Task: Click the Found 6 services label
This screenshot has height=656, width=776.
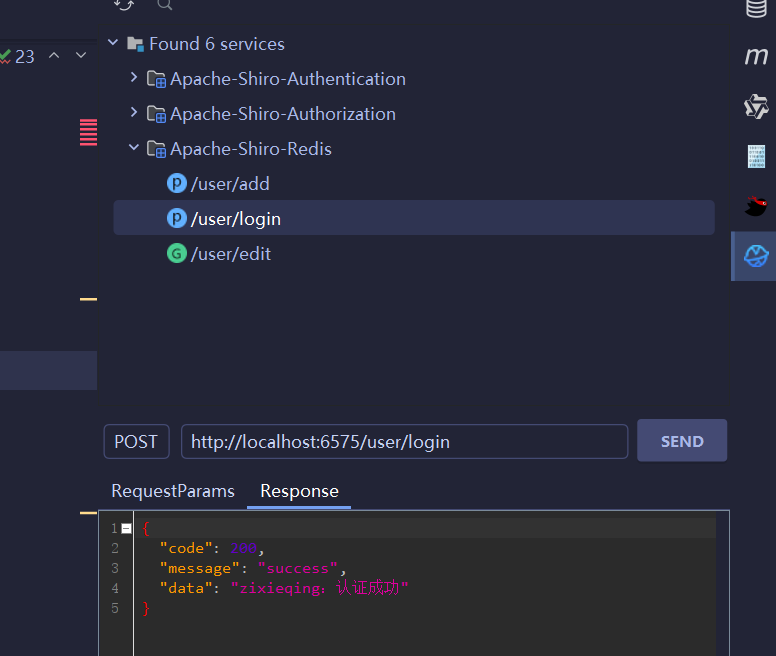Action: pos(217,44)
